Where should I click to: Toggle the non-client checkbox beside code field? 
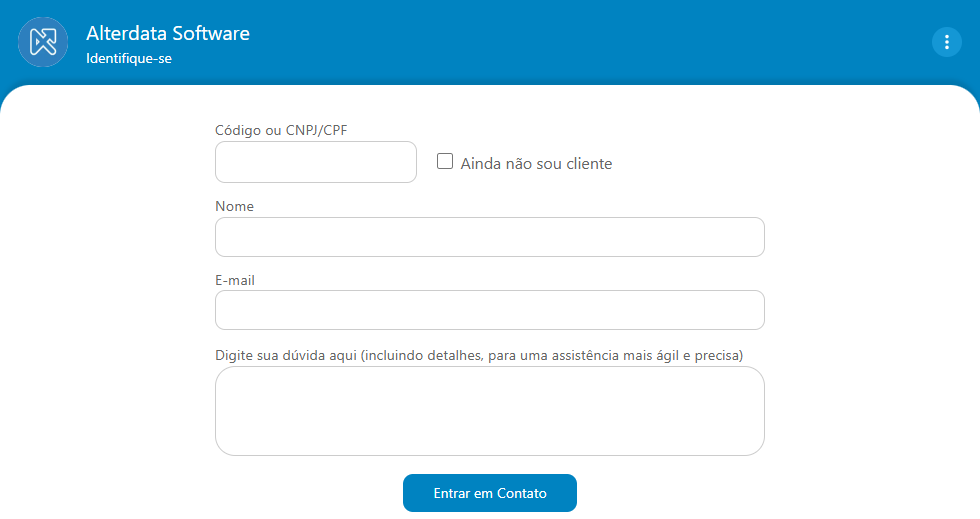[445, 161]
